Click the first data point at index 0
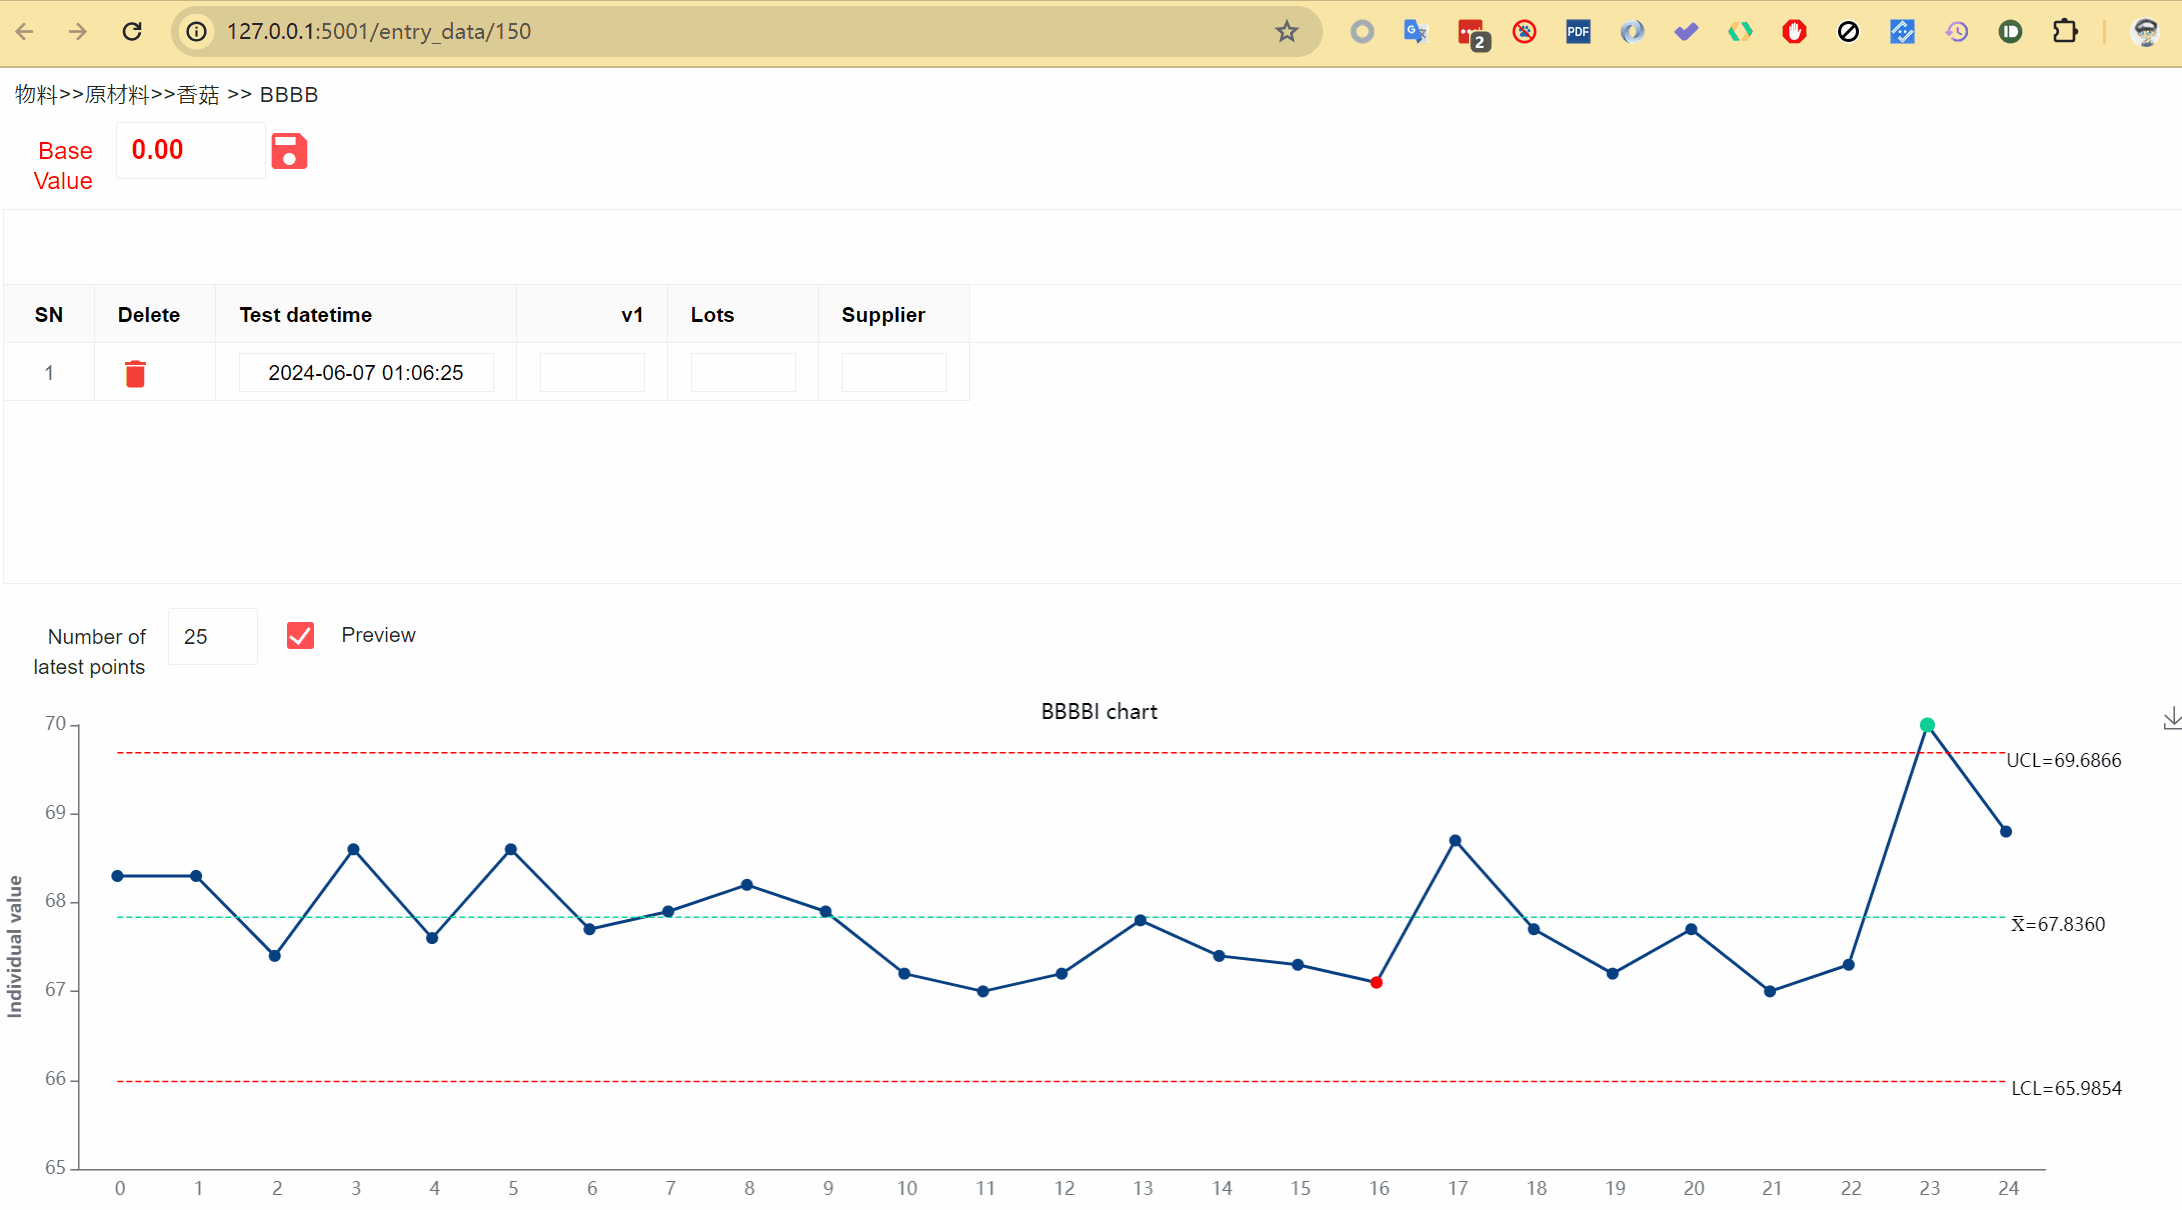 point(118,876)
